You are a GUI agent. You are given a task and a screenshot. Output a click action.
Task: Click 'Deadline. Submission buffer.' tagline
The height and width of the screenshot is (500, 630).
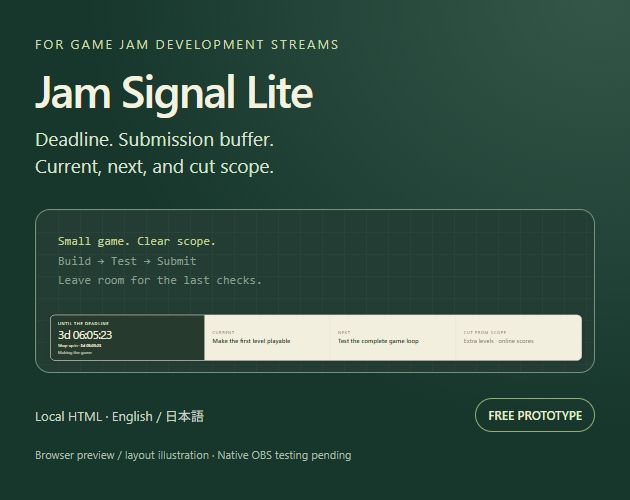pyautogui.click(x=154, y=140)
